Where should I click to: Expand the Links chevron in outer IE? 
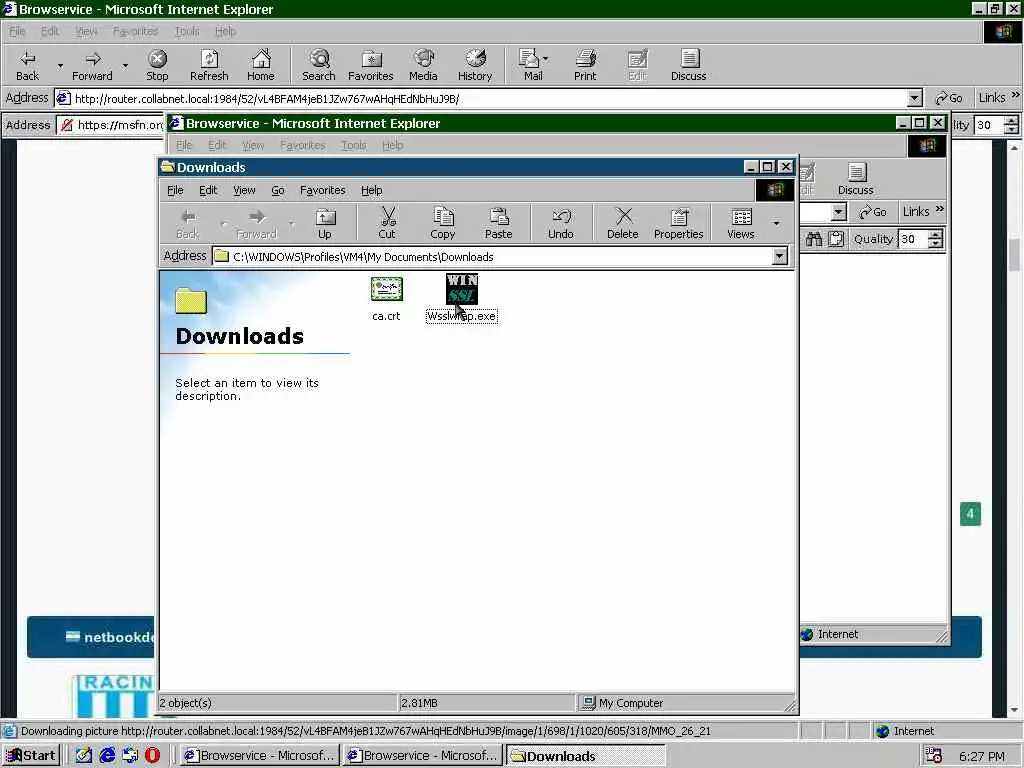1016,96
